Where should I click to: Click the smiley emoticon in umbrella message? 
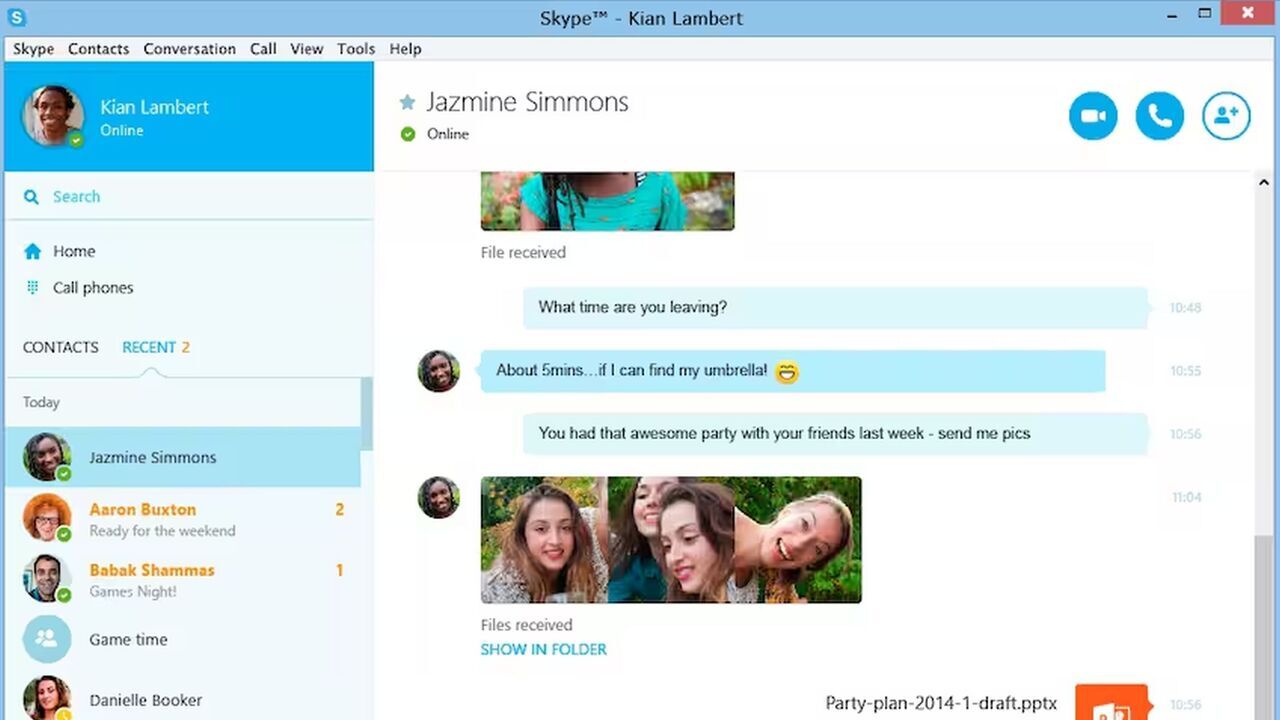pyautogui.click(x=787, y=372)
